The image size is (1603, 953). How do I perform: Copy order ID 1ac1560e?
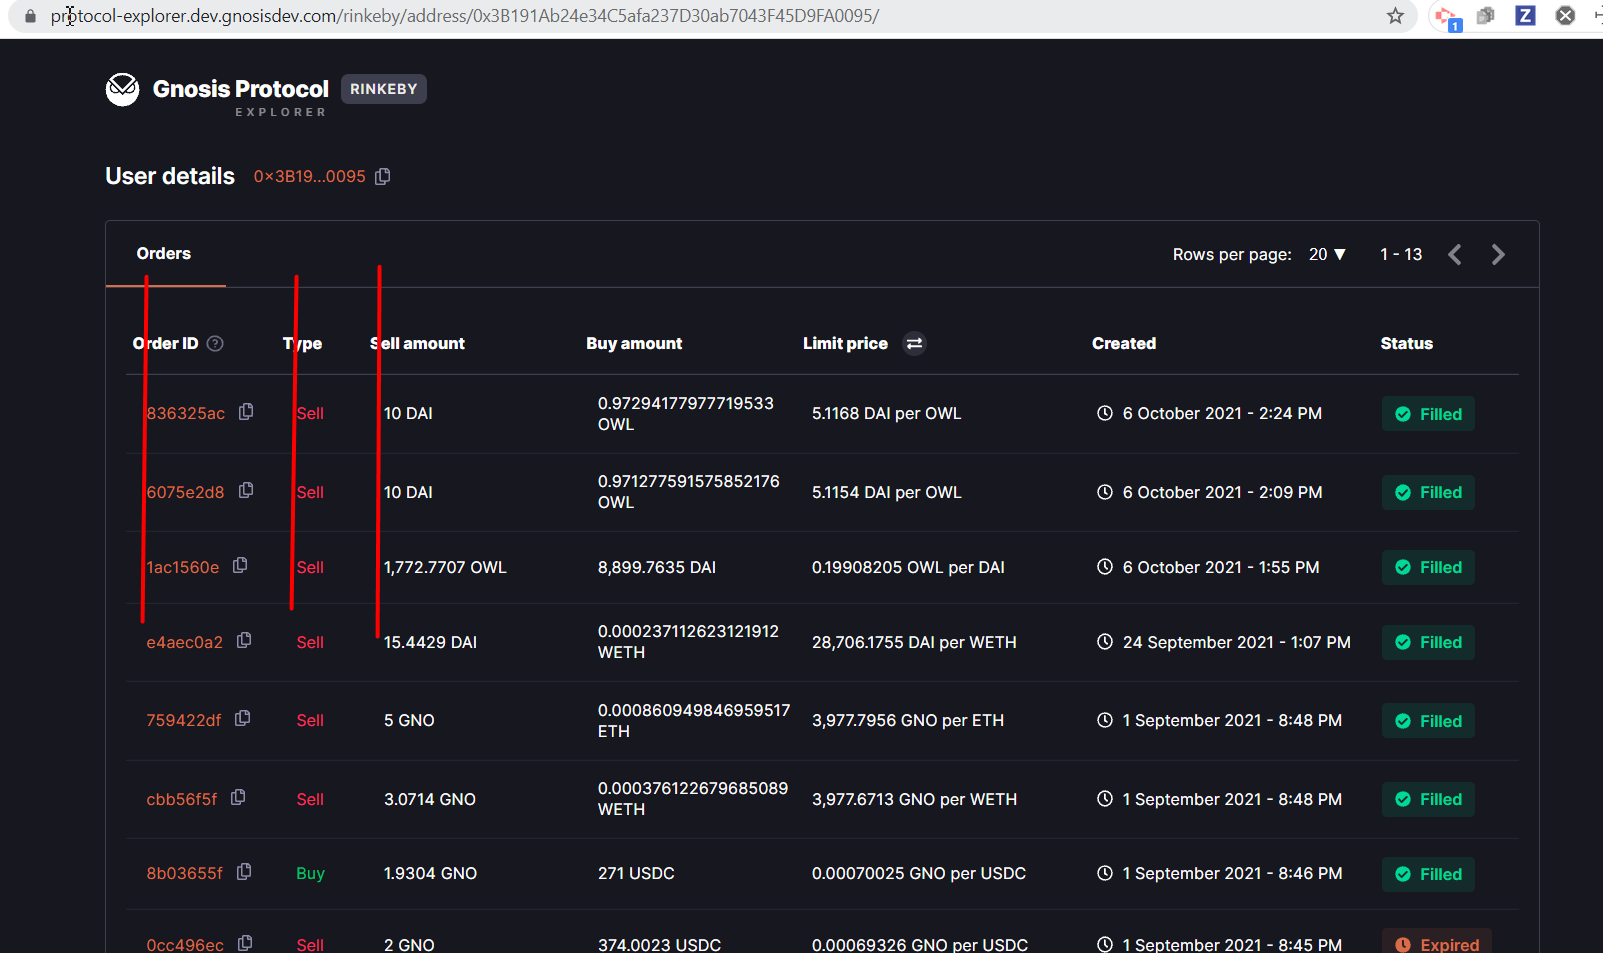[x=240, y=565]
